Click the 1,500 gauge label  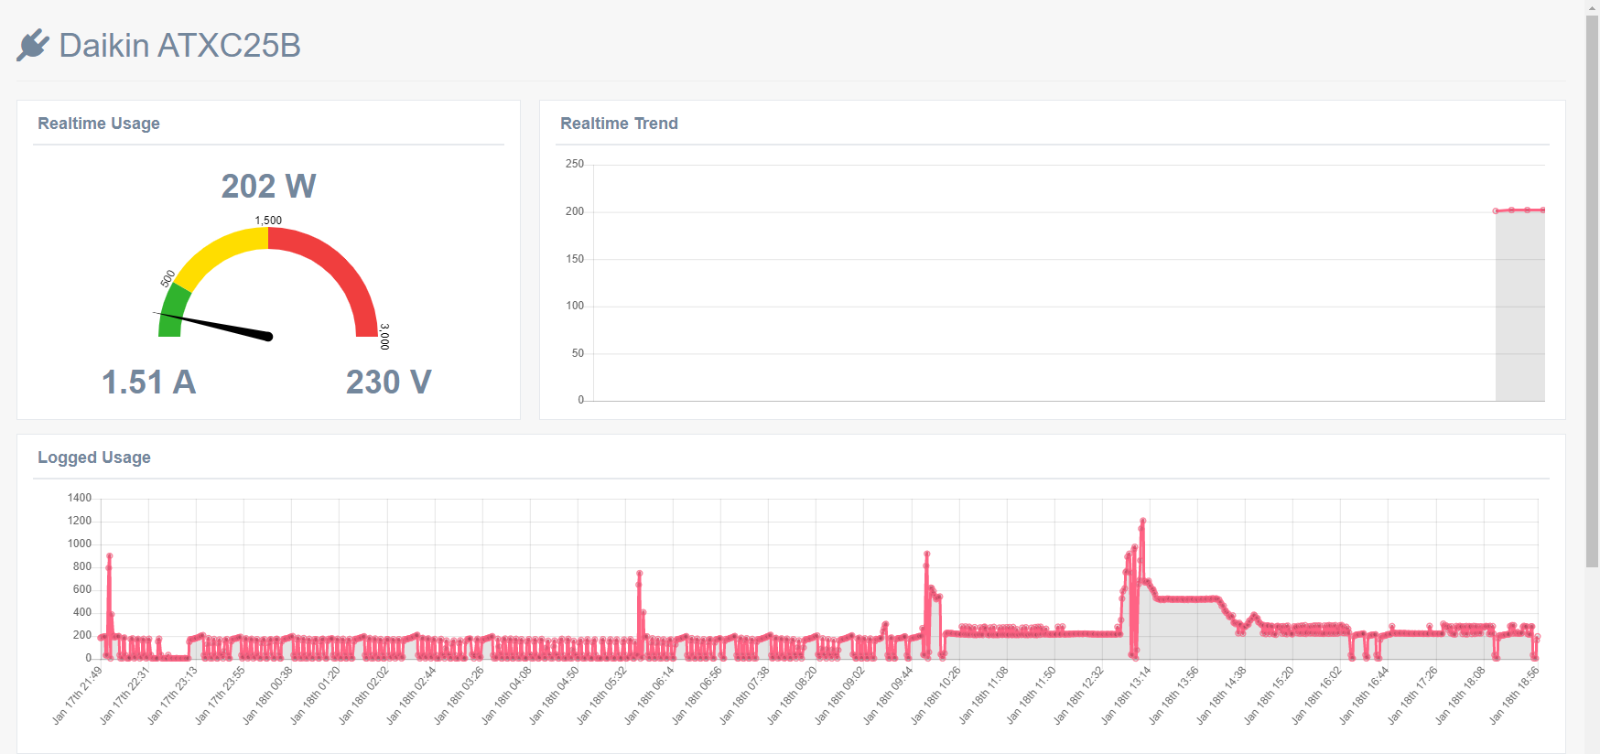tap(268, 220)
